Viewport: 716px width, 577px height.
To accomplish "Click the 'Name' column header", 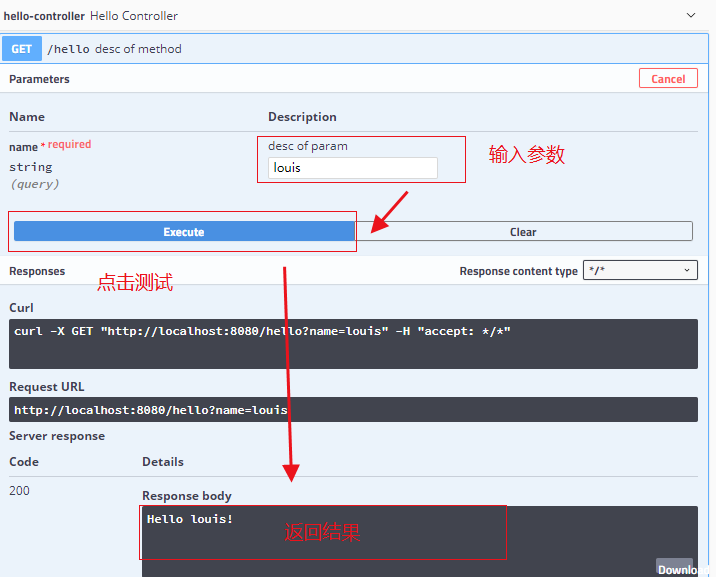I will (27, 117).
